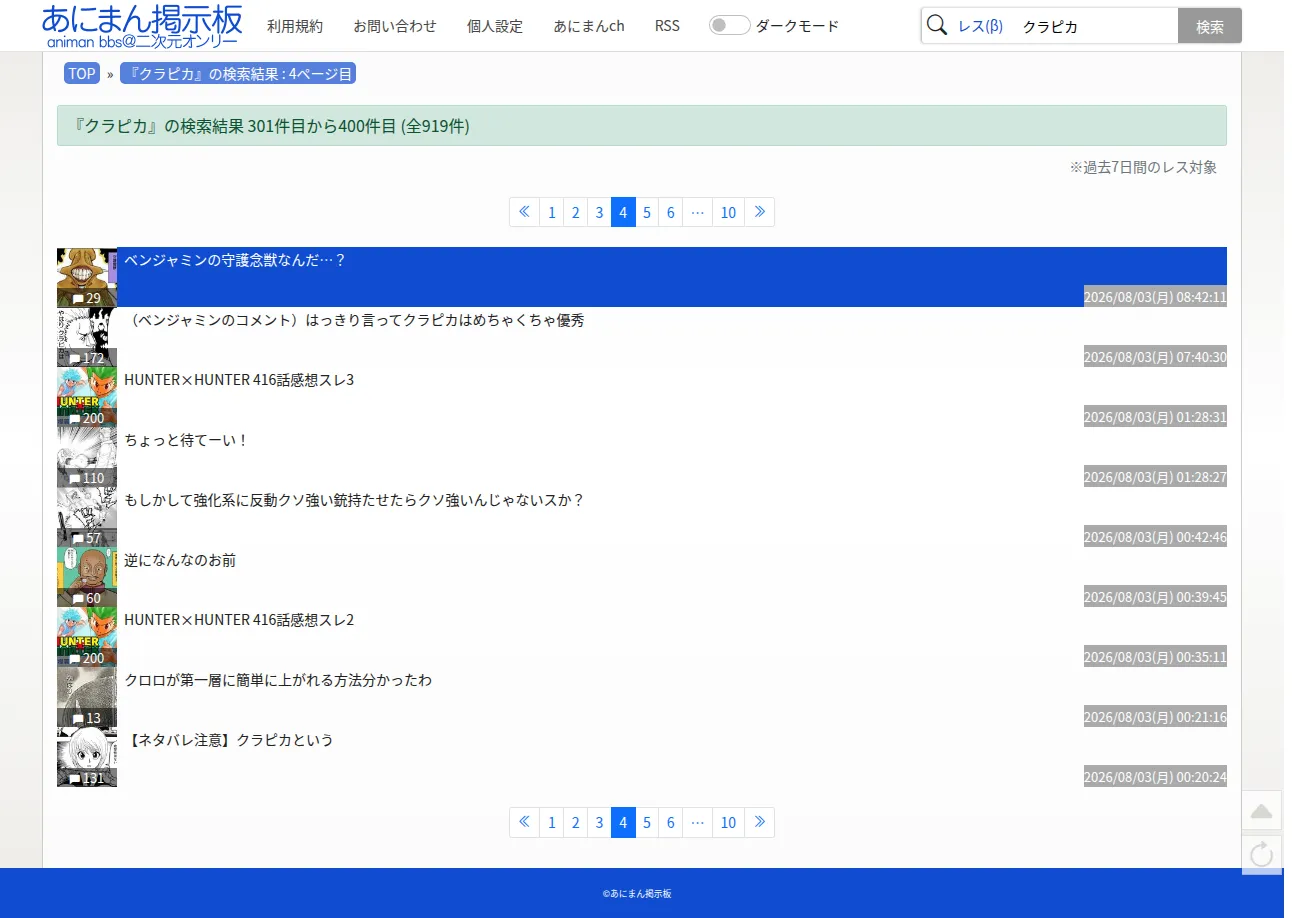Viewport: 1292px width, 918px height.
Task: Click the scroll-to-top arrow button
Action: 1261,810
